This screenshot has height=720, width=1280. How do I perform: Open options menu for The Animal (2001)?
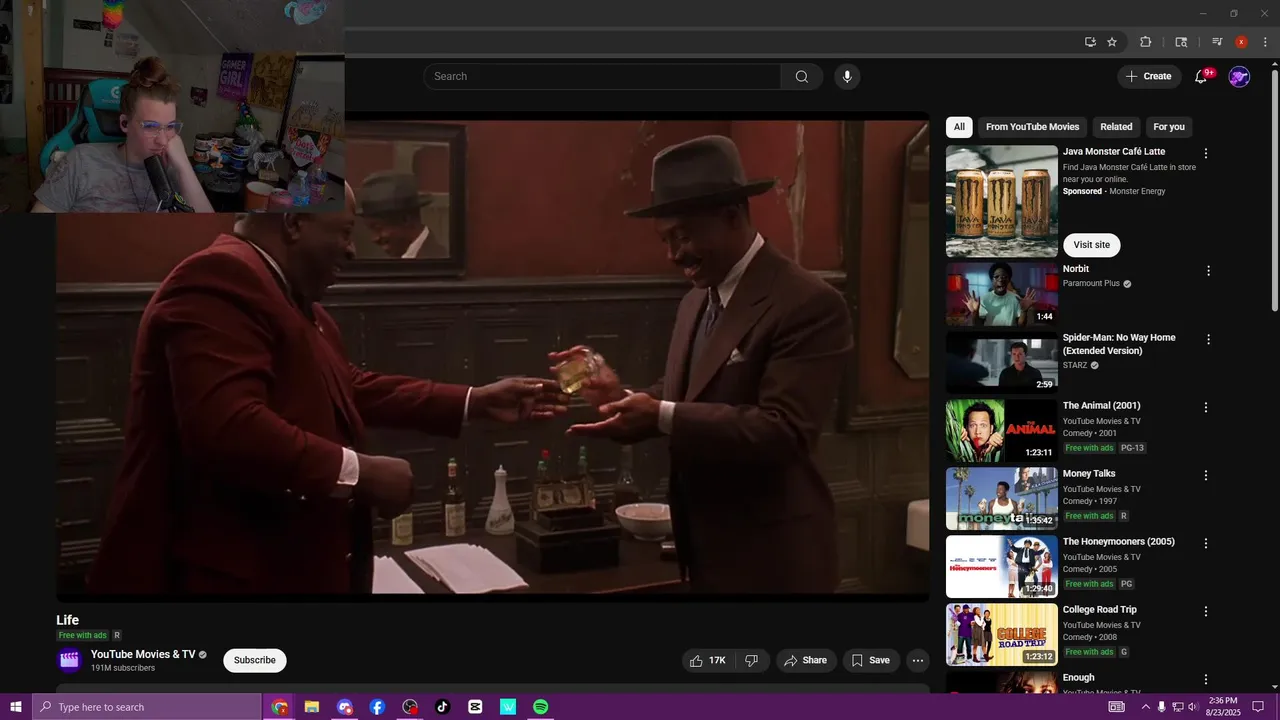click(x=1206, y=407)
